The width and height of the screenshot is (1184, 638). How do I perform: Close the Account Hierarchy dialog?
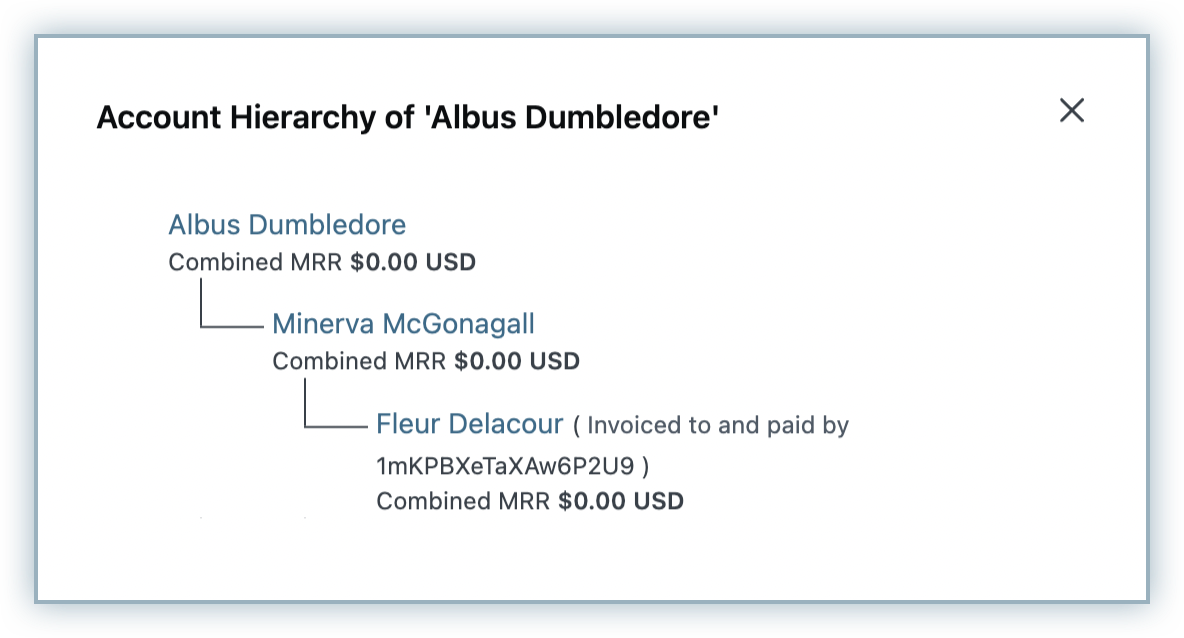1072,111
